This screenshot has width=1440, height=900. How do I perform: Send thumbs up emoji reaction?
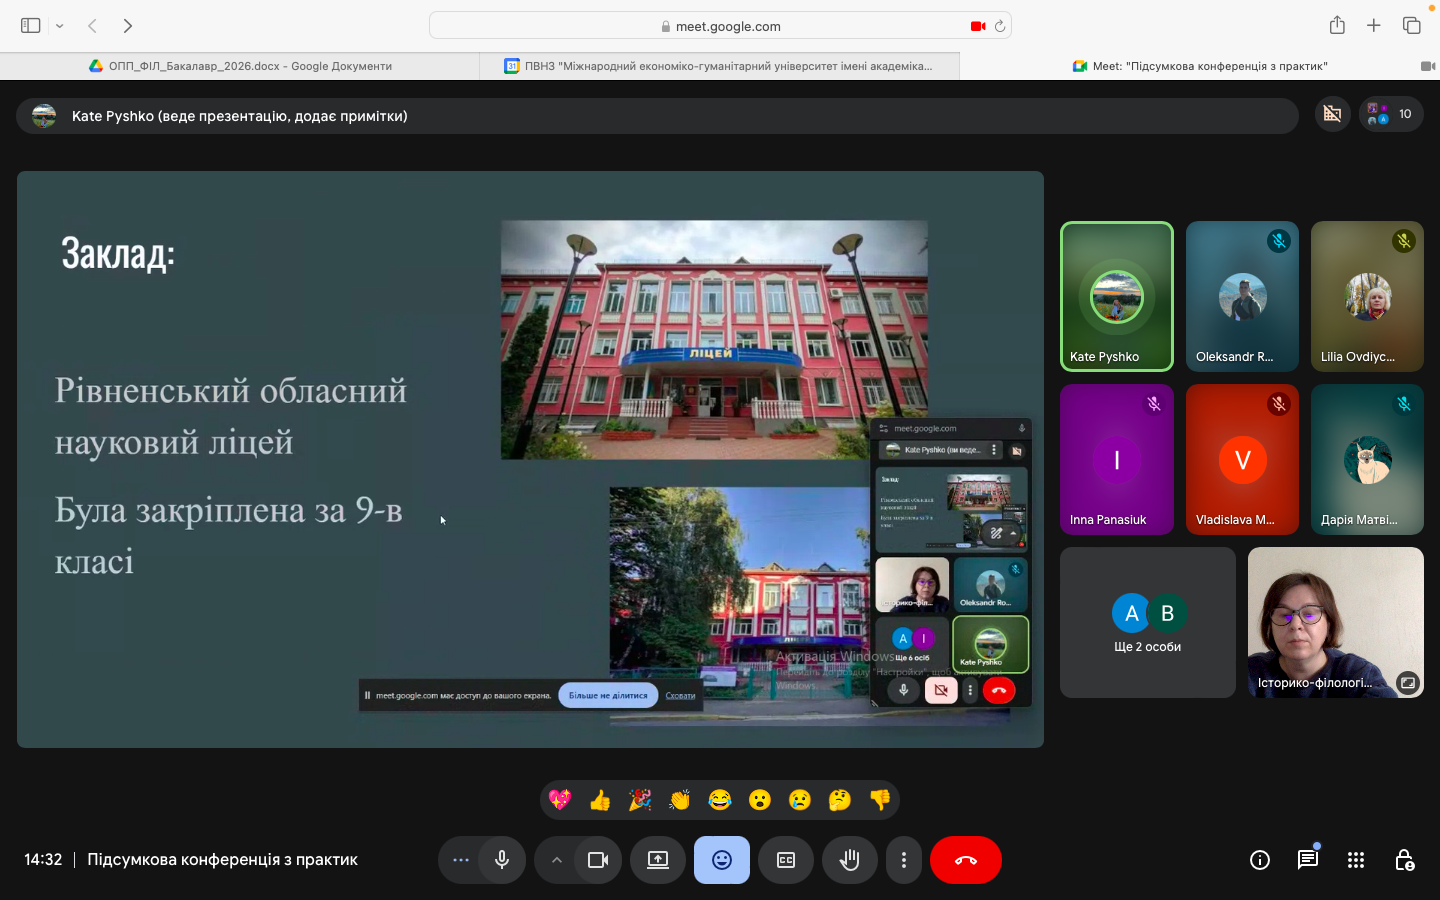tap(600, 800)
